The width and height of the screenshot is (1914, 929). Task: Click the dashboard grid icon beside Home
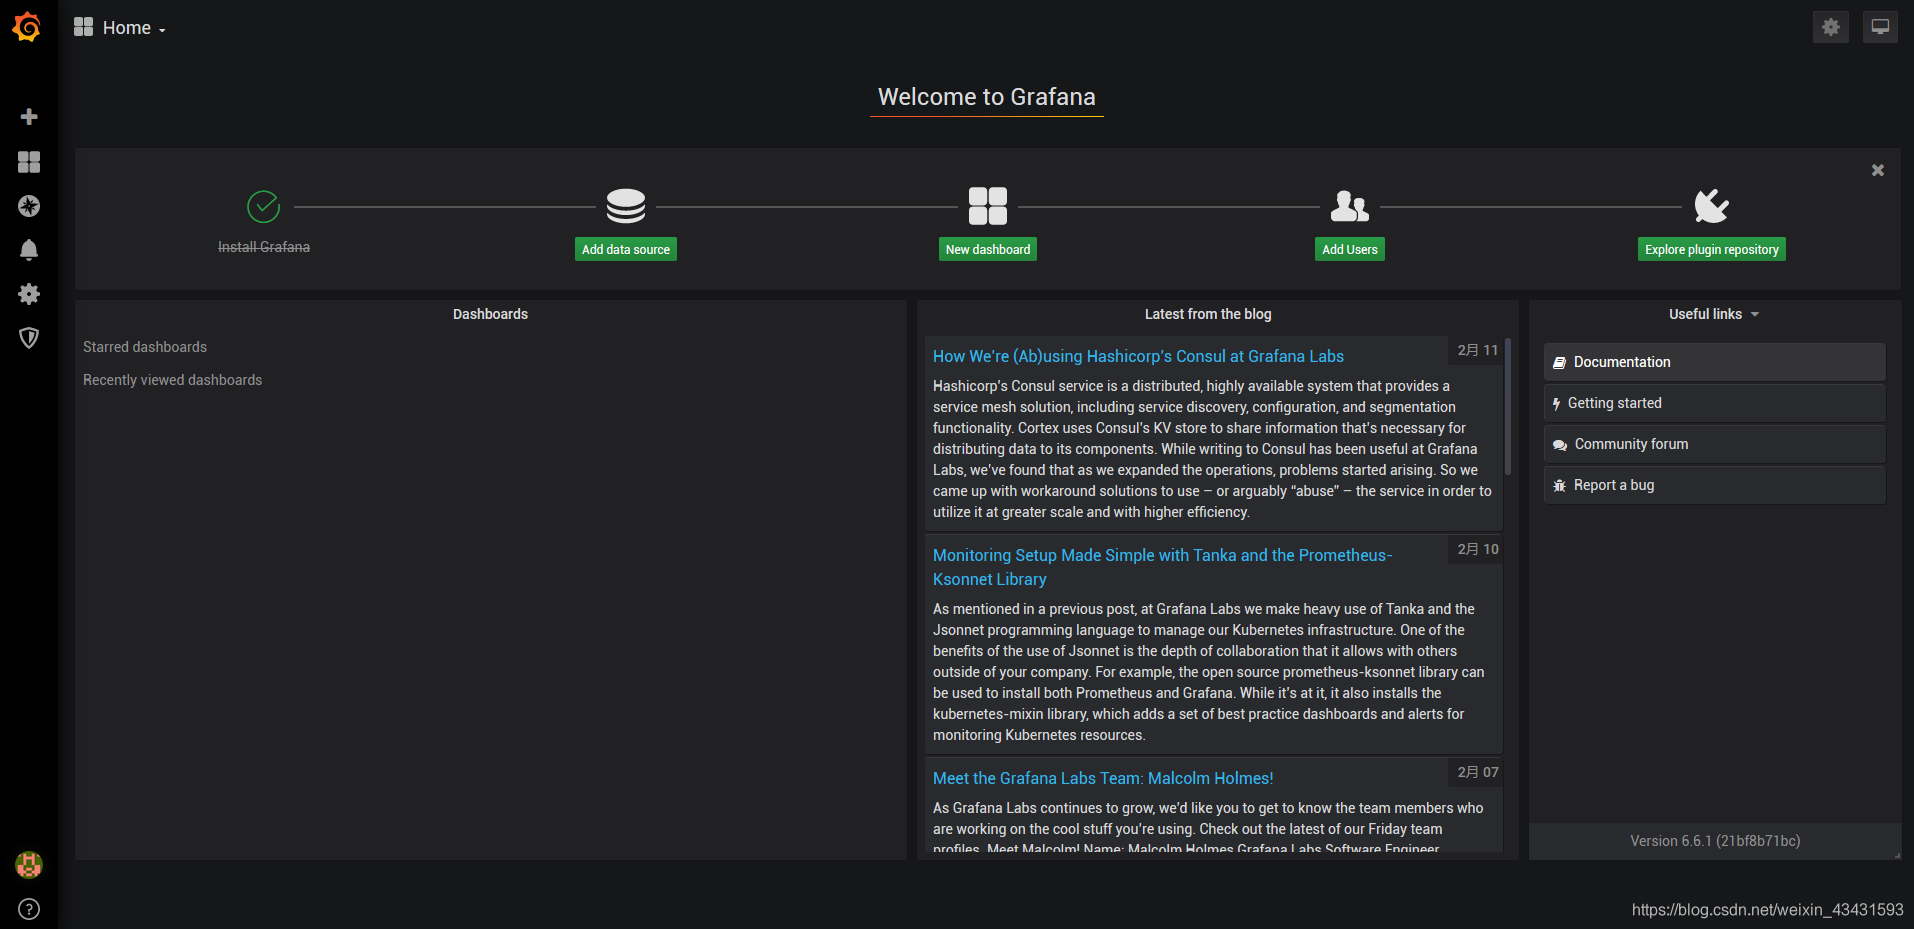(x=83, y=27)
